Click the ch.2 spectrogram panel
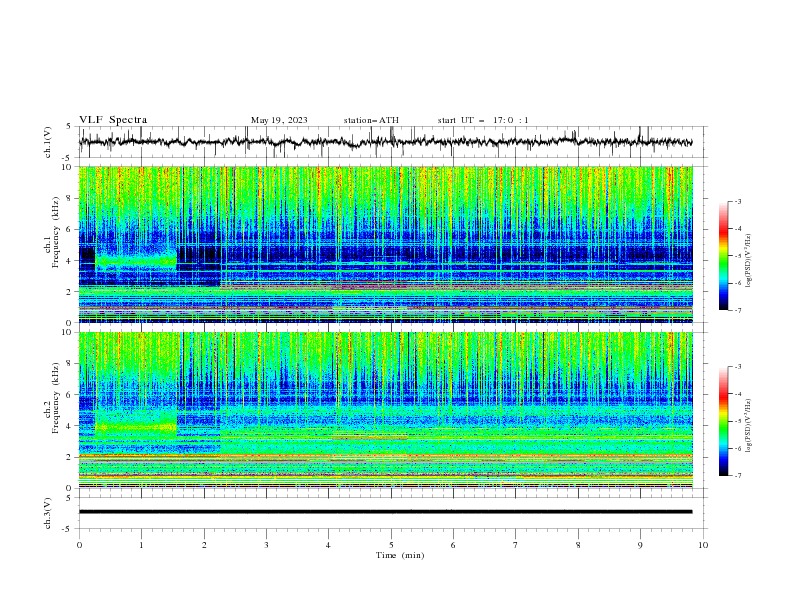 click(386, 410)
